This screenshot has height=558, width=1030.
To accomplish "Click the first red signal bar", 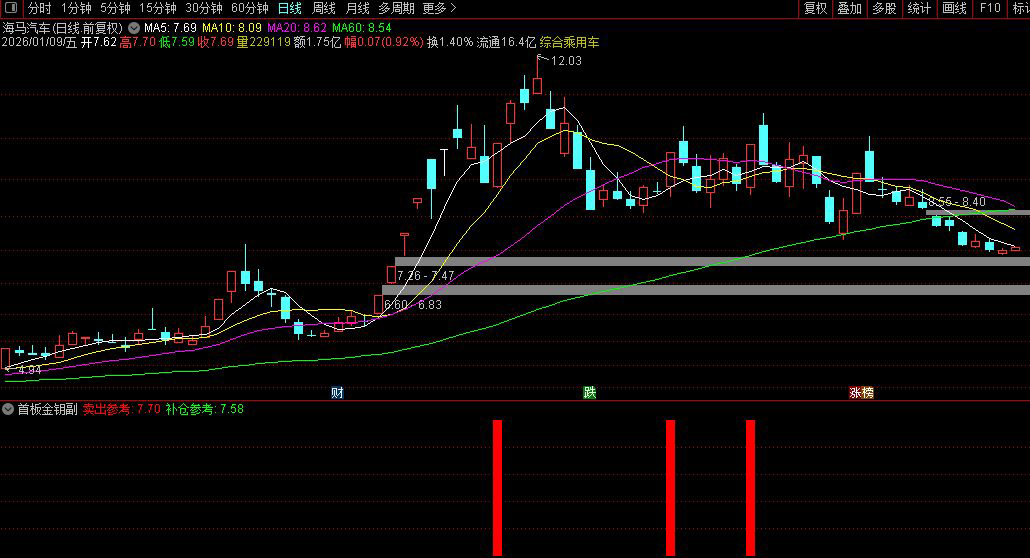I will (x=497, y=488).
